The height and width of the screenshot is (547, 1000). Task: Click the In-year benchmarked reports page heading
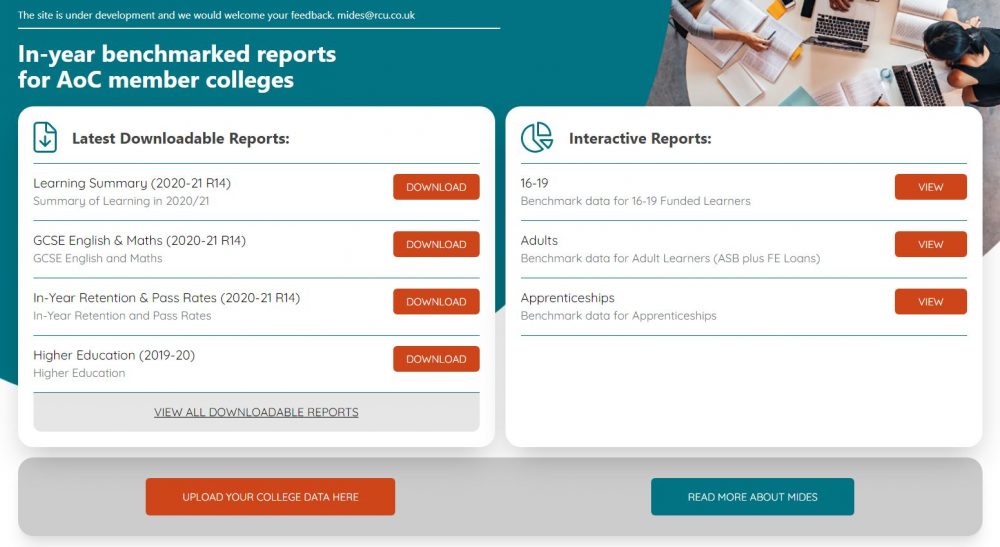tap(177, 66)
